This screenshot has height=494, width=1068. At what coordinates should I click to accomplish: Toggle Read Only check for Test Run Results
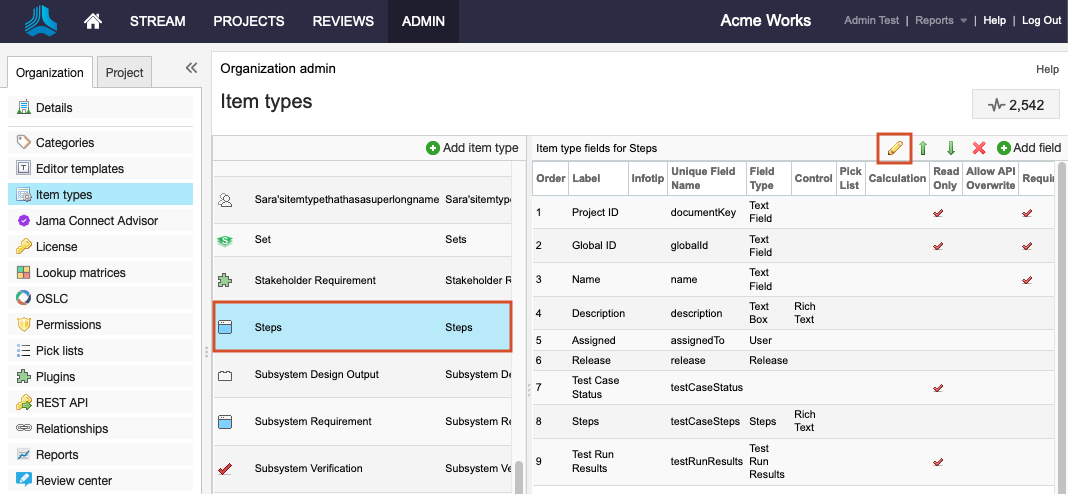(938, 462)
